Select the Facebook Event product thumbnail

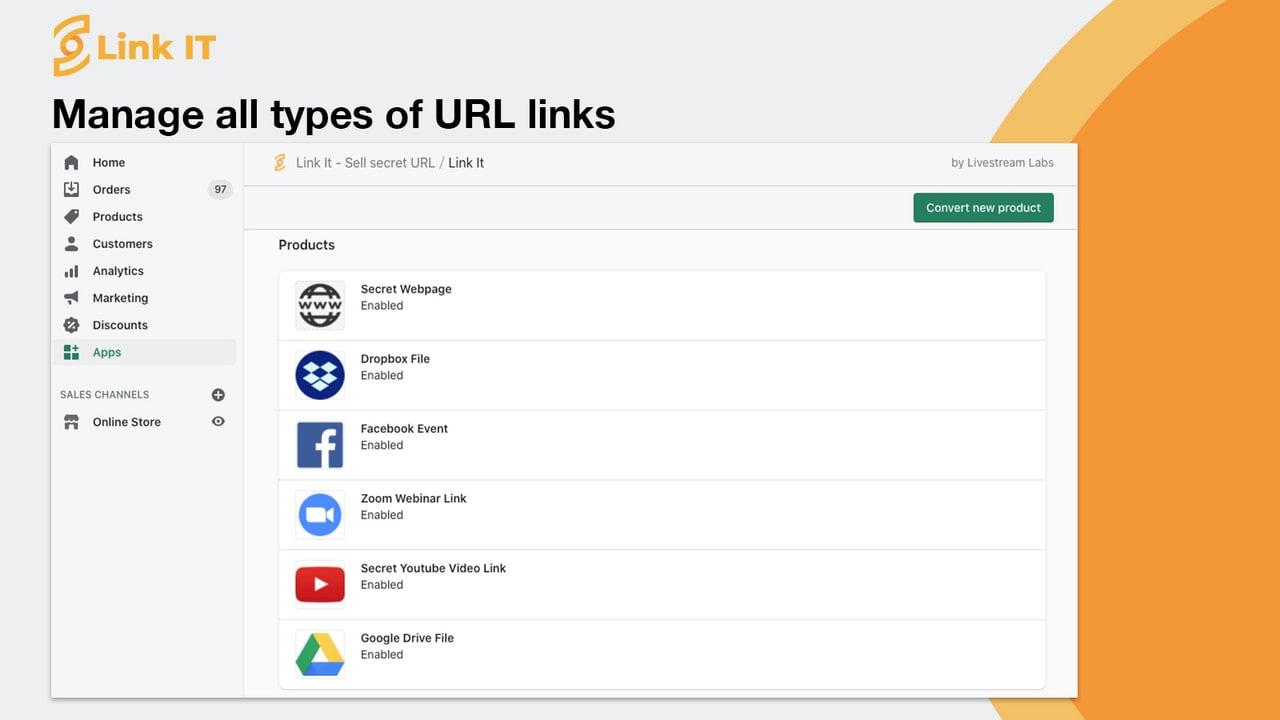[x=320, y=445]
